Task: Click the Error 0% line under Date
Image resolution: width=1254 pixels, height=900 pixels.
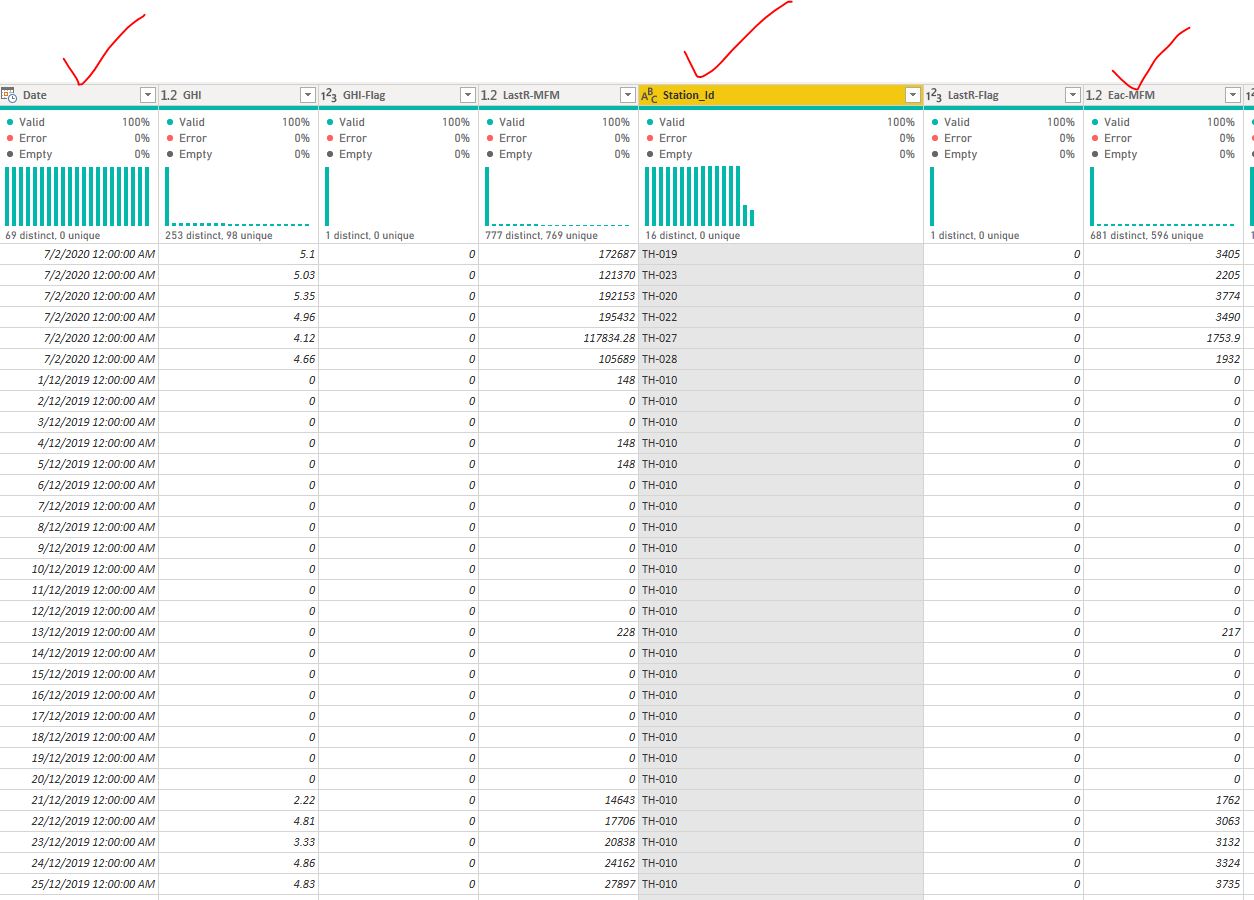Action: point(78,138)
